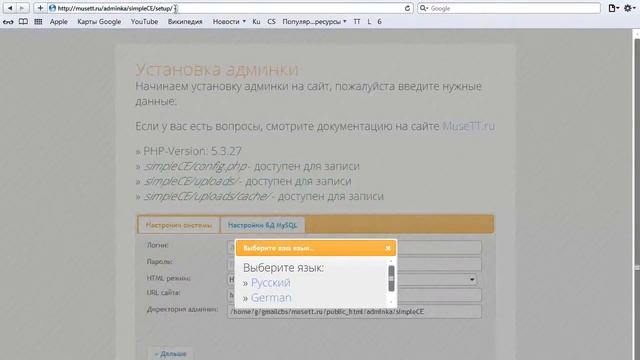Open the browser settings gear menu
The width and height of the screenshot is (640, 360).
click(x=629, y=8)
